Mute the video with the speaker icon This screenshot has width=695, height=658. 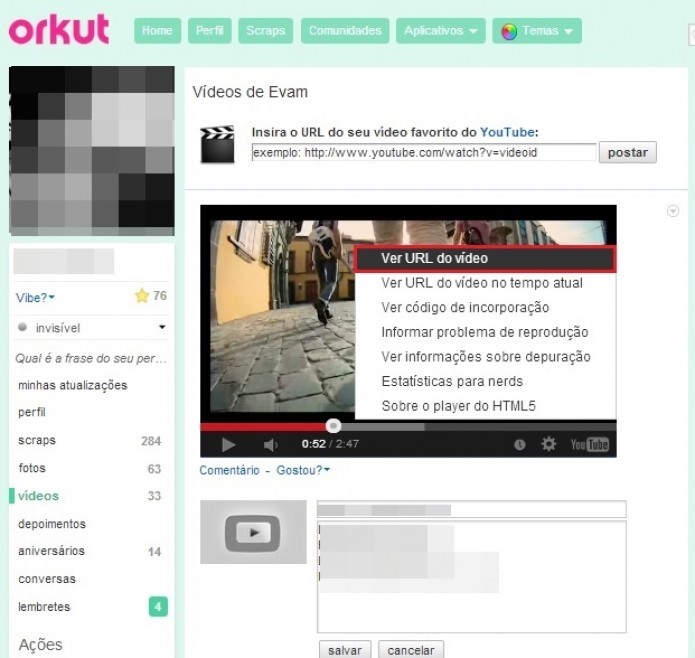[x=270, y=444]
